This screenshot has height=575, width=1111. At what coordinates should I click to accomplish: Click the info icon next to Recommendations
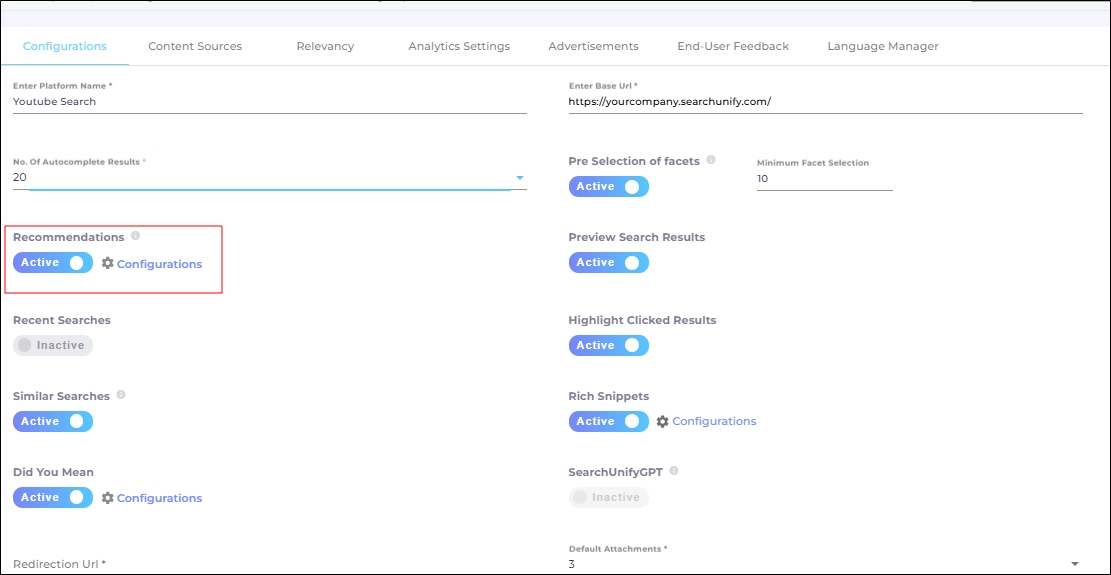point(135,237)
